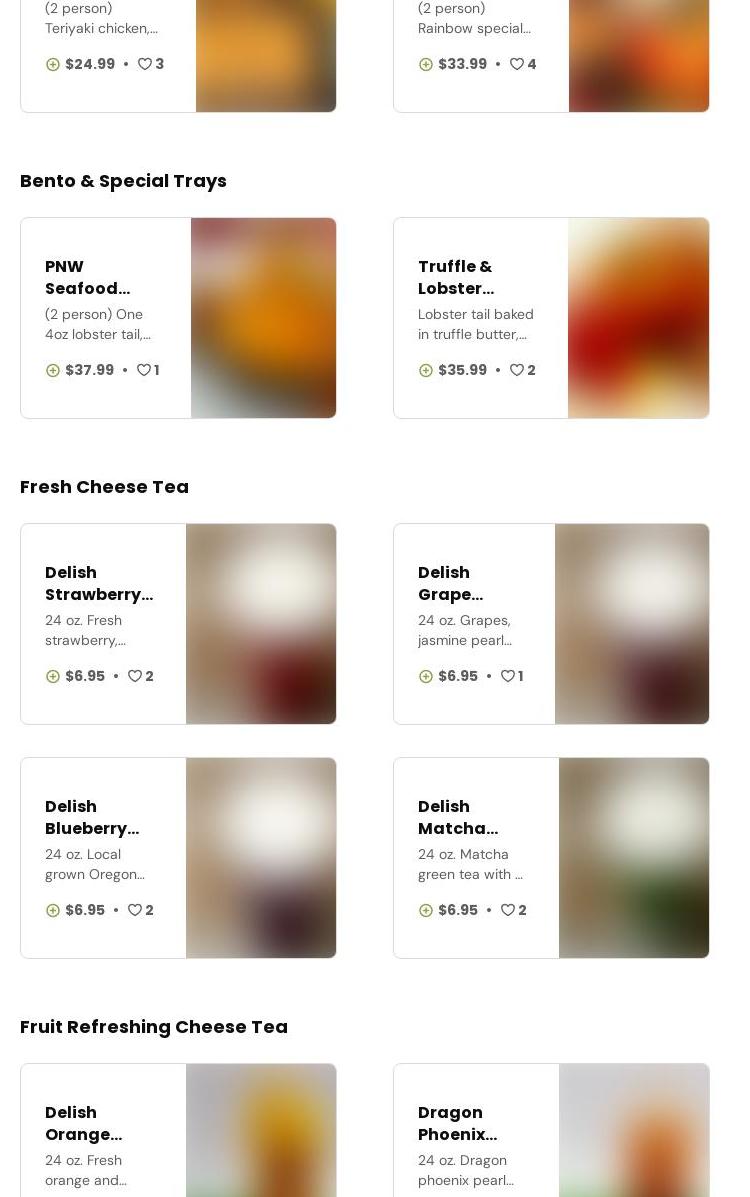The height and width of the screenshot is (1197, 750).
Task: Open Delish Matcha drink photo
Action: tap(633, 858)
